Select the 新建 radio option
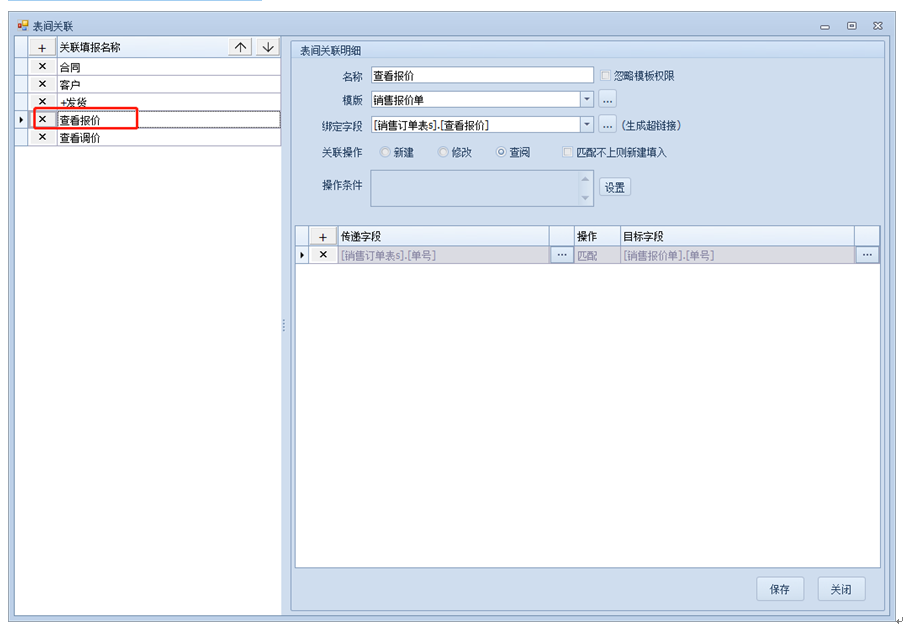This screenshot has width=904, height=629. (386, 153)
